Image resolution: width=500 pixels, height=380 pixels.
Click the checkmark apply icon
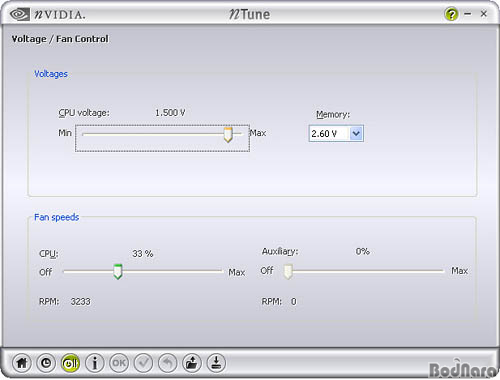click(143, 363)
